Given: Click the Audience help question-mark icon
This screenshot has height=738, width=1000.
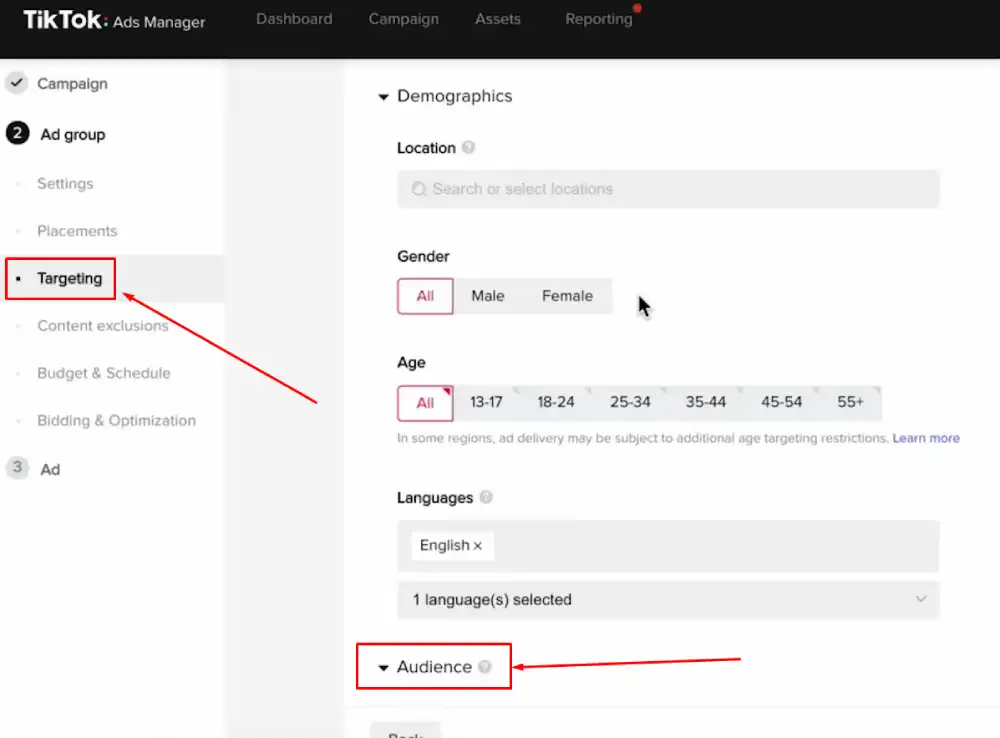Looking at the screenshot, I should pos(485,667).
